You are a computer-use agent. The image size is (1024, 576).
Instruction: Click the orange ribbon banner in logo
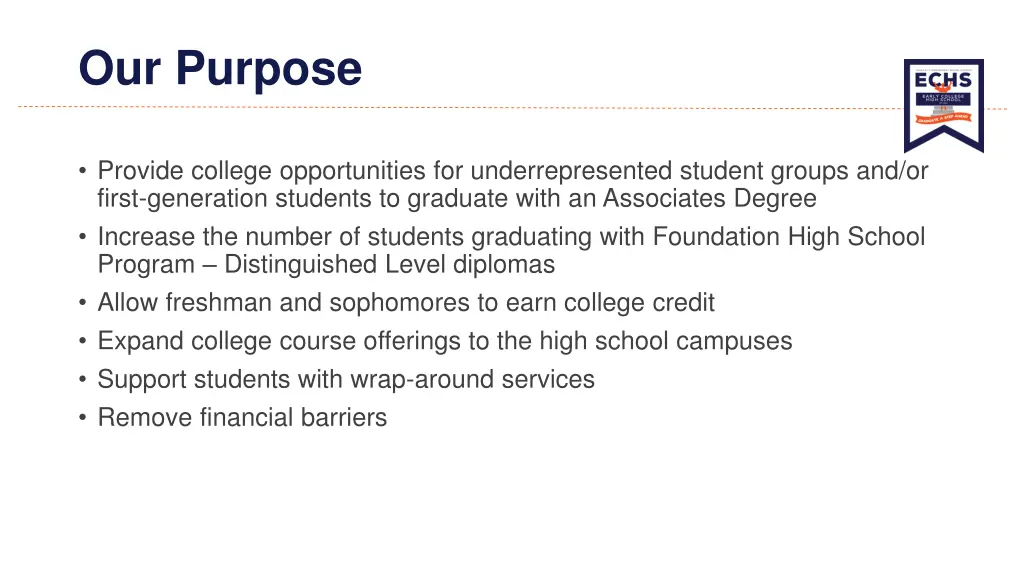(944, 118)
